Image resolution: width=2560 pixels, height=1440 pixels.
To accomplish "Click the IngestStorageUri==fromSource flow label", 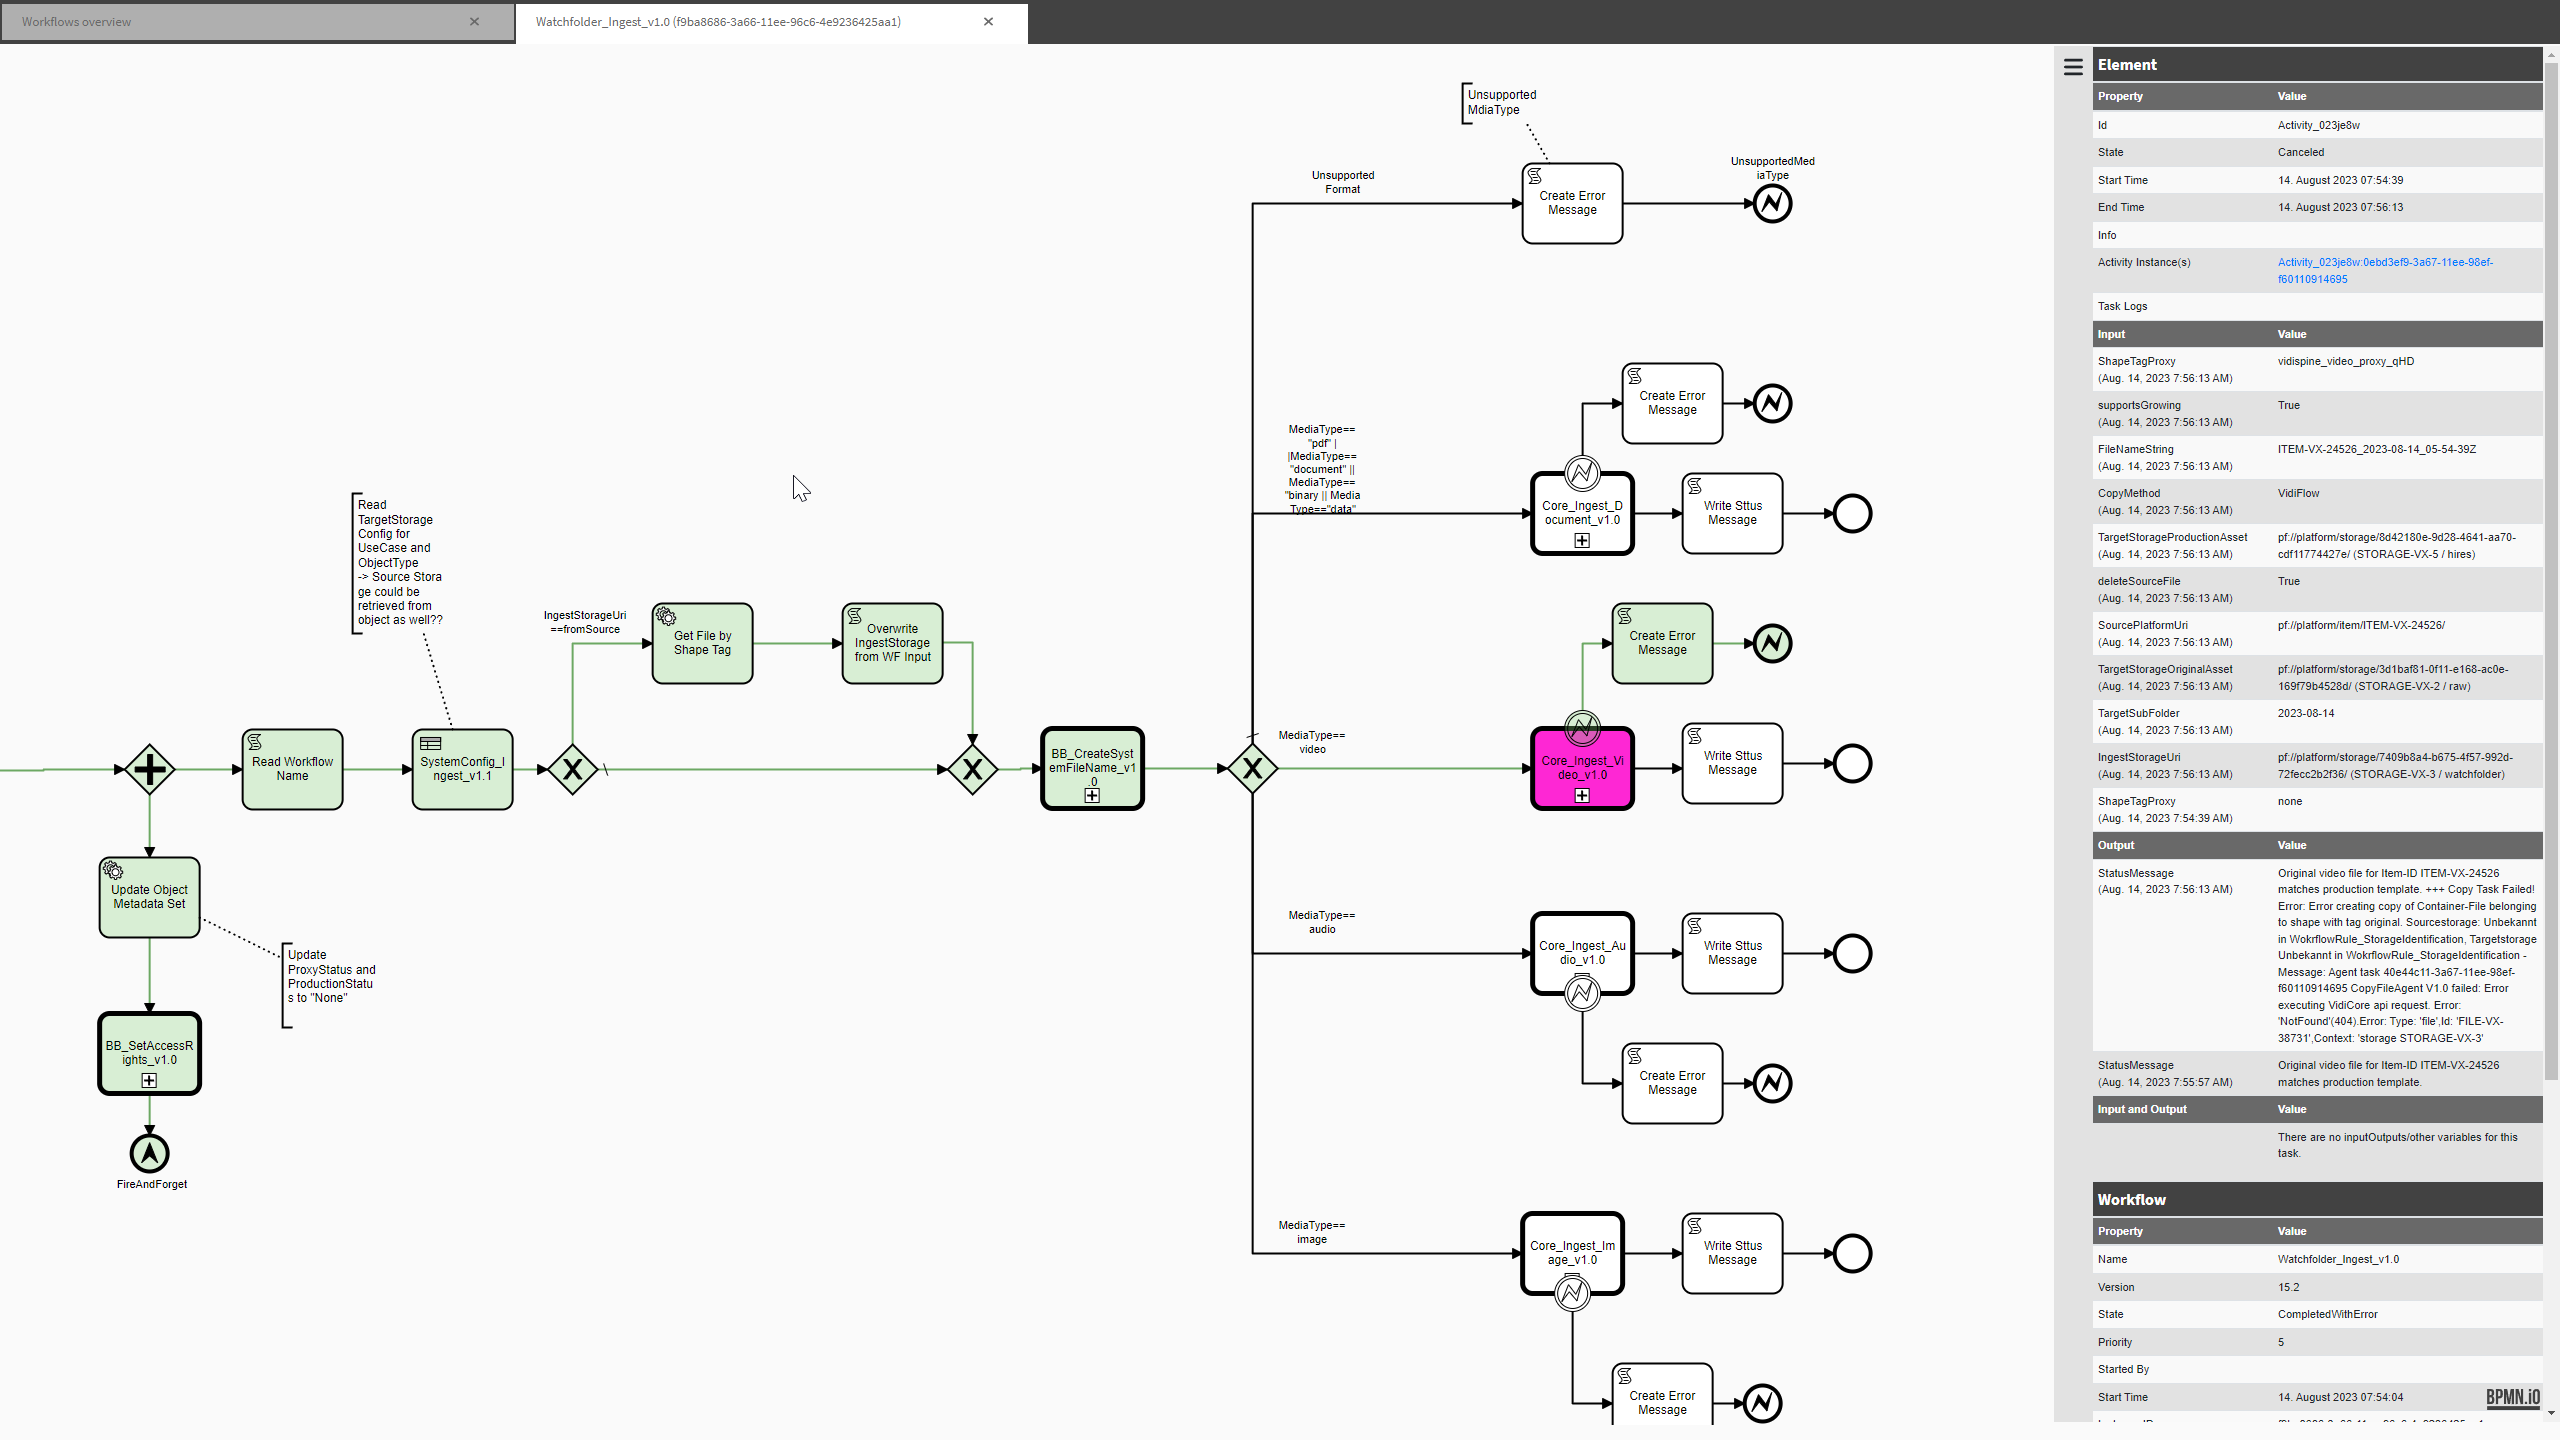I will click(585, 622).
